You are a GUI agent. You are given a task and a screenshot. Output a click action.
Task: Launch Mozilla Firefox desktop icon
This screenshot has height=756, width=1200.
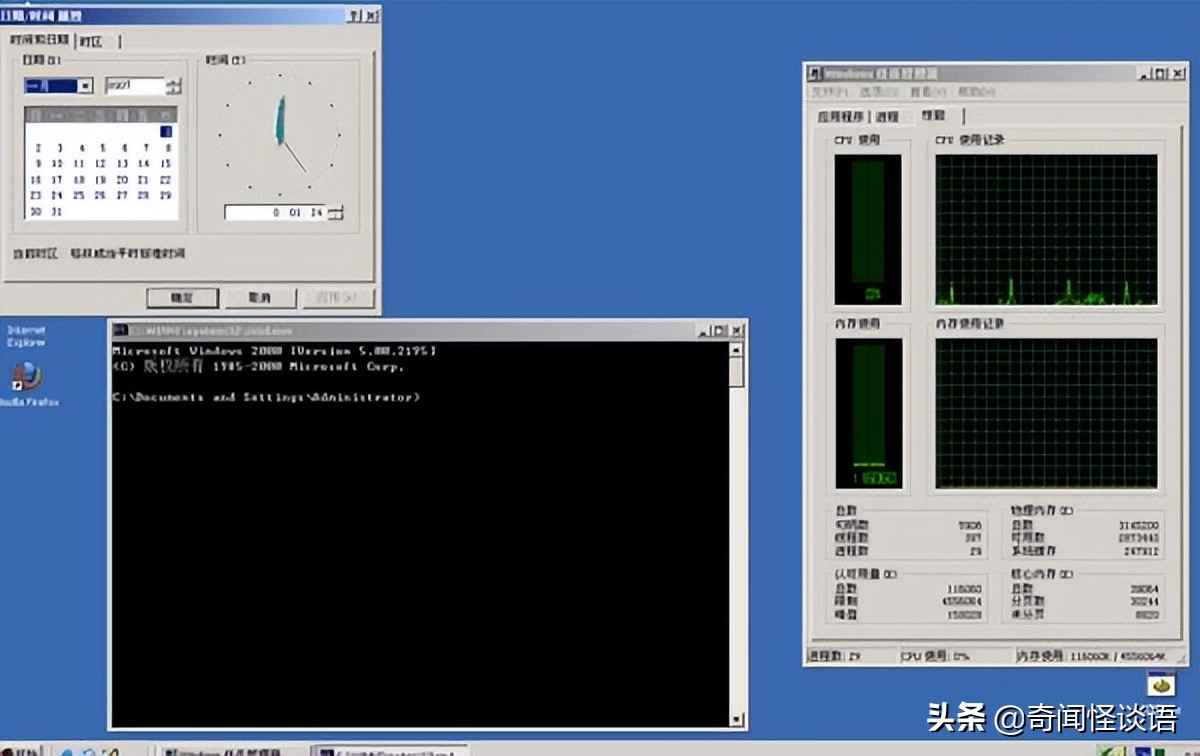point(26,378)
